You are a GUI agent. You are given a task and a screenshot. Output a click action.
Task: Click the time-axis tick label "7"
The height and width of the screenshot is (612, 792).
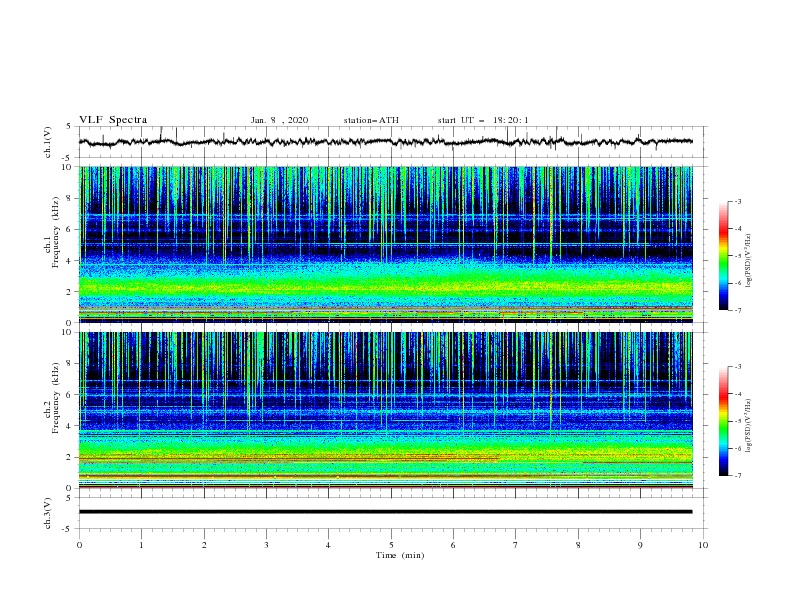[x=516, y=545]
